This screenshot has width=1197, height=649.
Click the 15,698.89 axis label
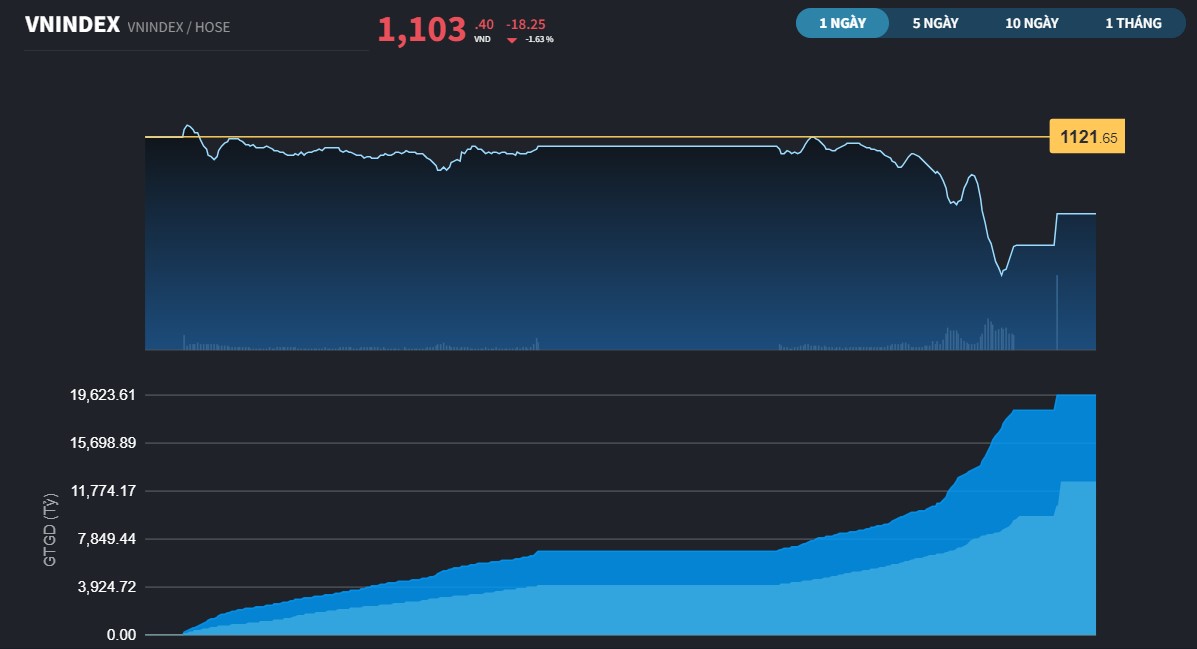pos(102,443)
